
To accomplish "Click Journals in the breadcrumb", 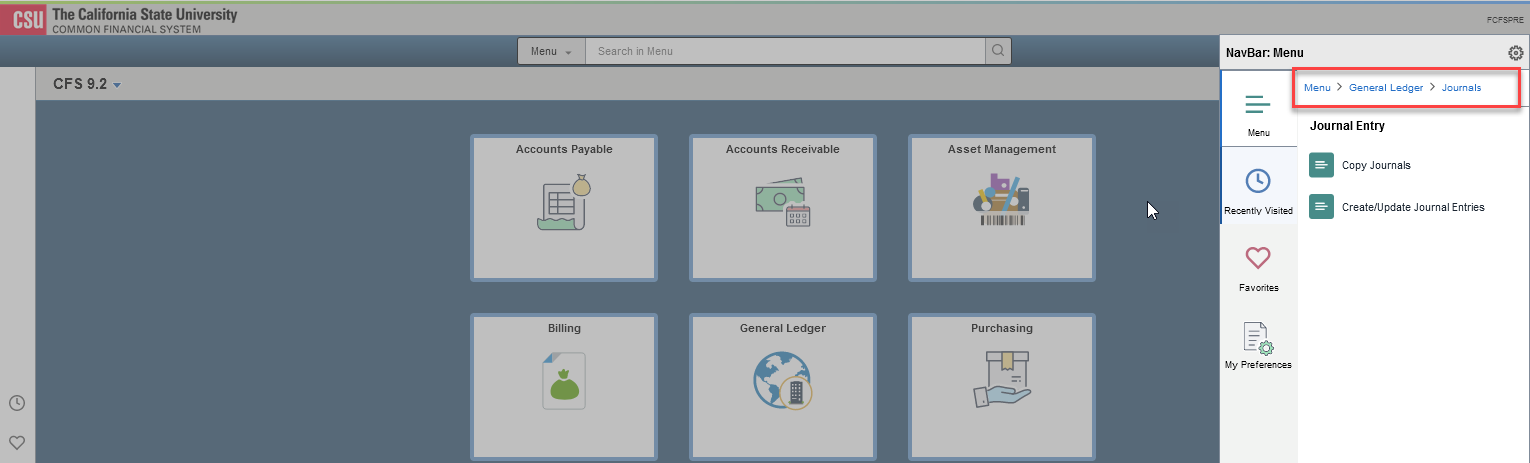I will (x=1461, y=88).
